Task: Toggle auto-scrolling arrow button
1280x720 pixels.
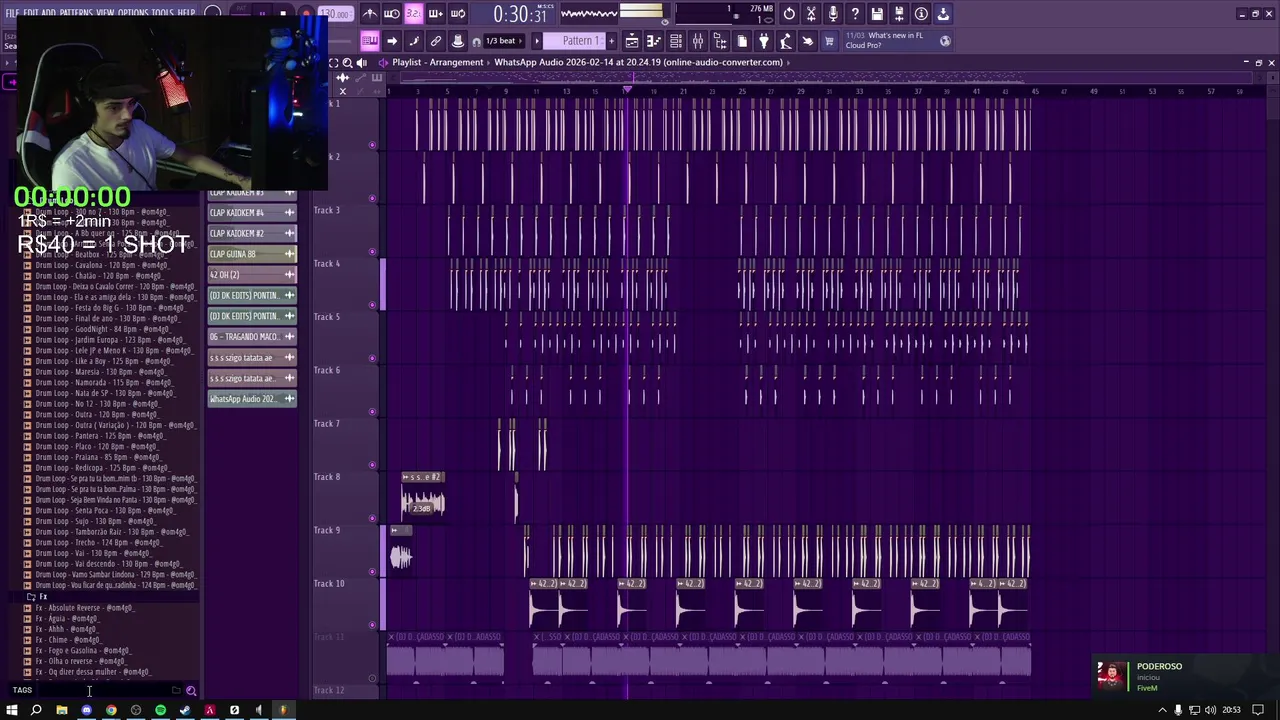Action: click(x=392, y=41)
